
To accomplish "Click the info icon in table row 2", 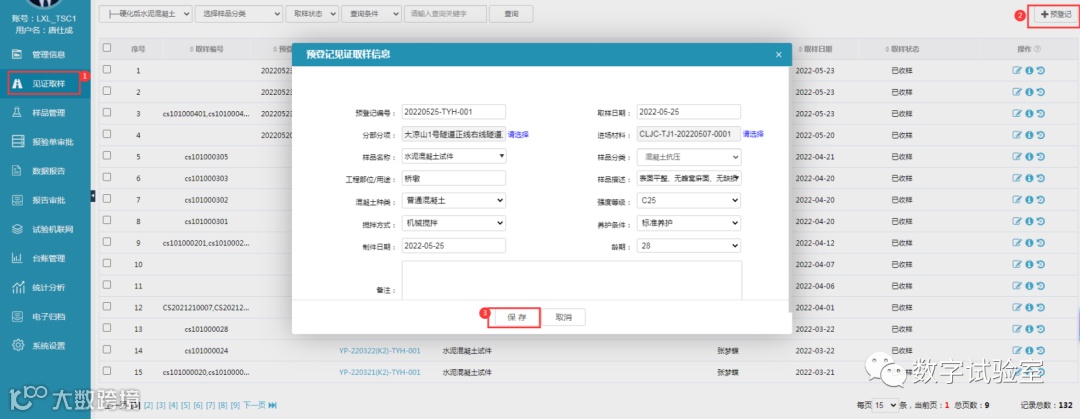I will tap(1029, 92).
